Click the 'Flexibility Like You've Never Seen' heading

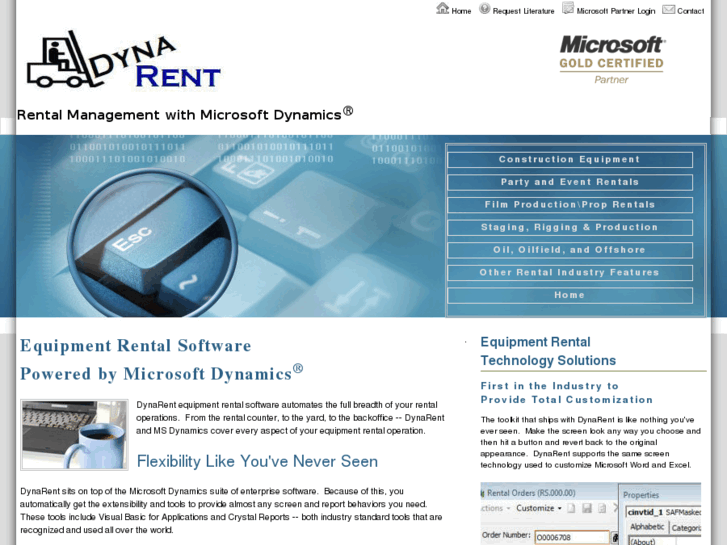(x=257, y=462)
